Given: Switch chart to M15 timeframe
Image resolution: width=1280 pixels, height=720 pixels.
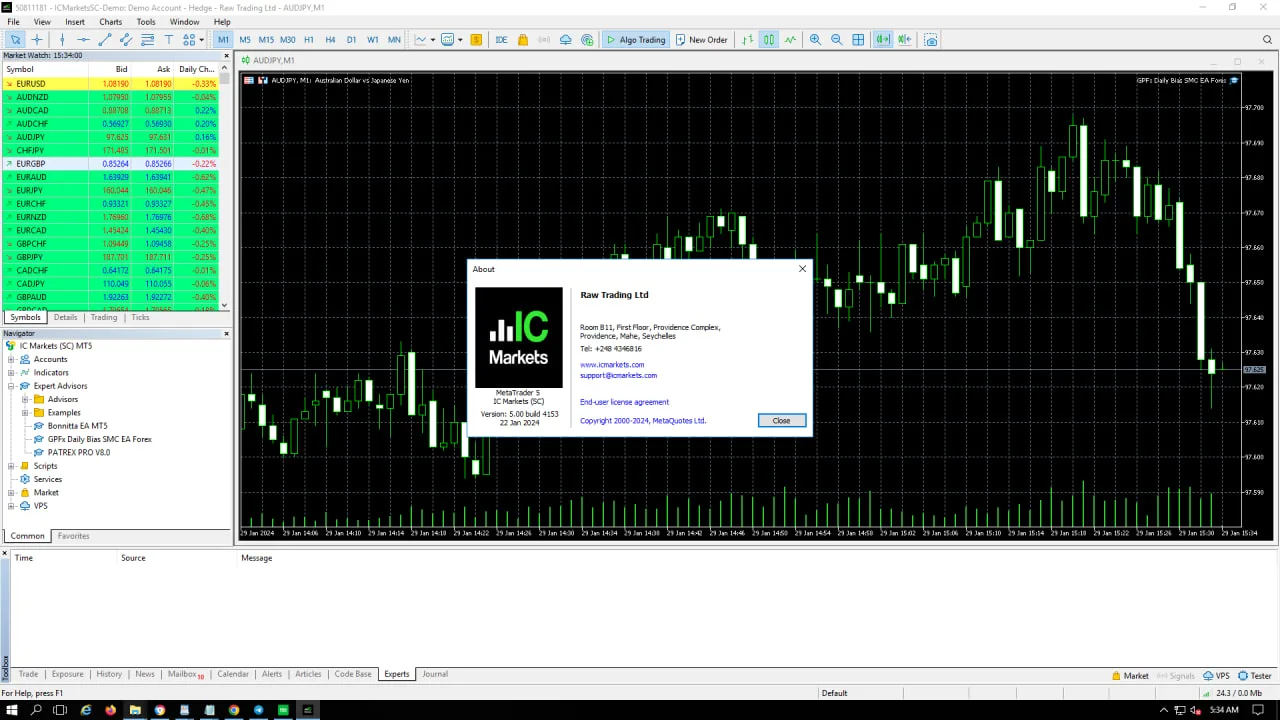Looking at the screenshot, I should (266, 40).
